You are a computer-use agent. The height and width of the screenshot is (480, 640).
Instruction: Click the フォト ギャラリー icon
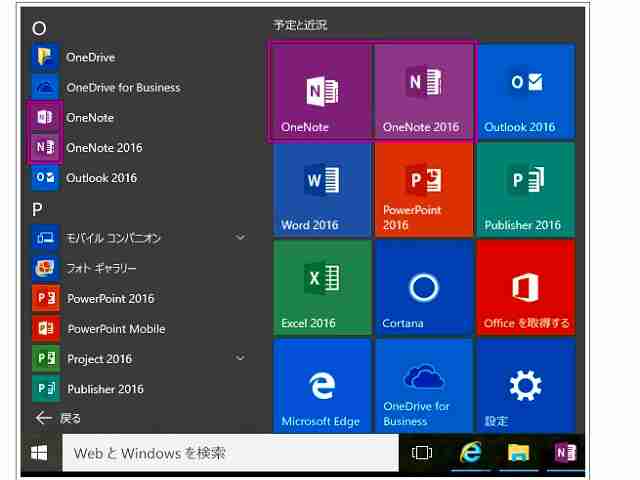(45, 268)
